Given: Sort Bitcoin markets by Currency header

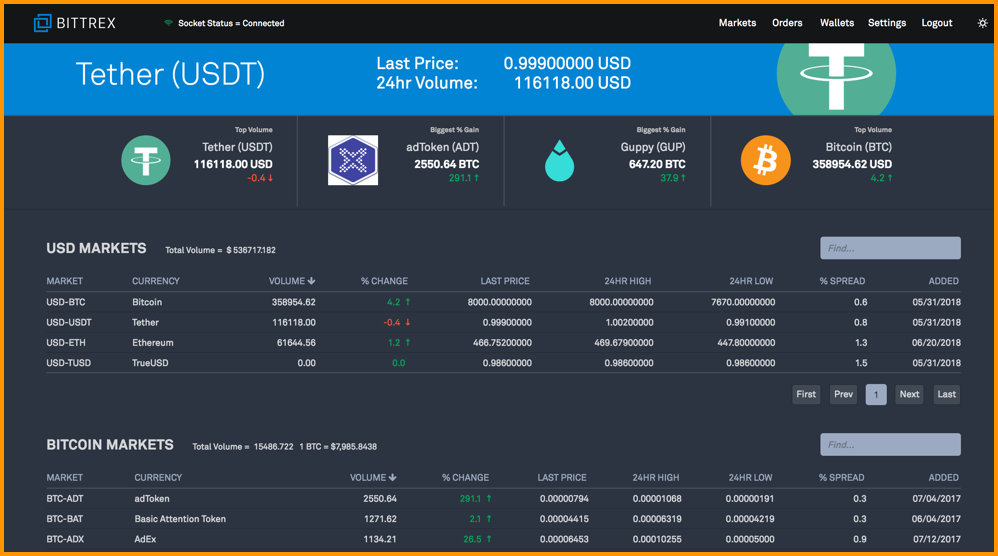Looking at the screenshot, I should [158, 477].
